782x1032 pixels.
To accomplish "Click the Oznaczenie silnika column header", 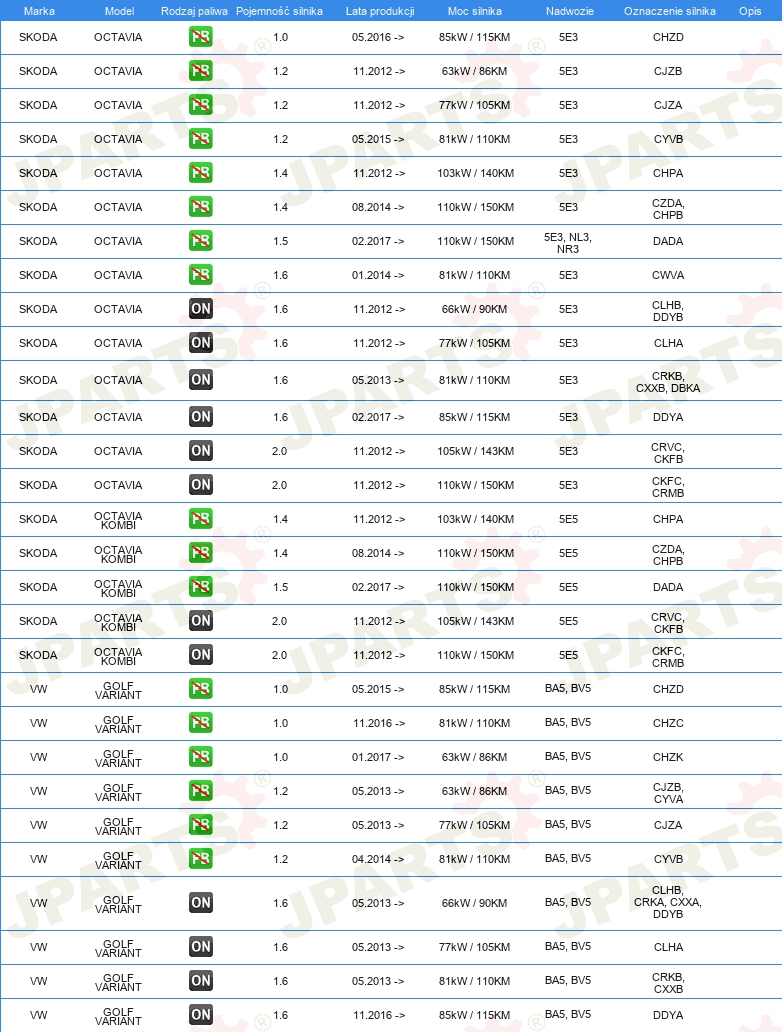I will [x=669, y=11].
